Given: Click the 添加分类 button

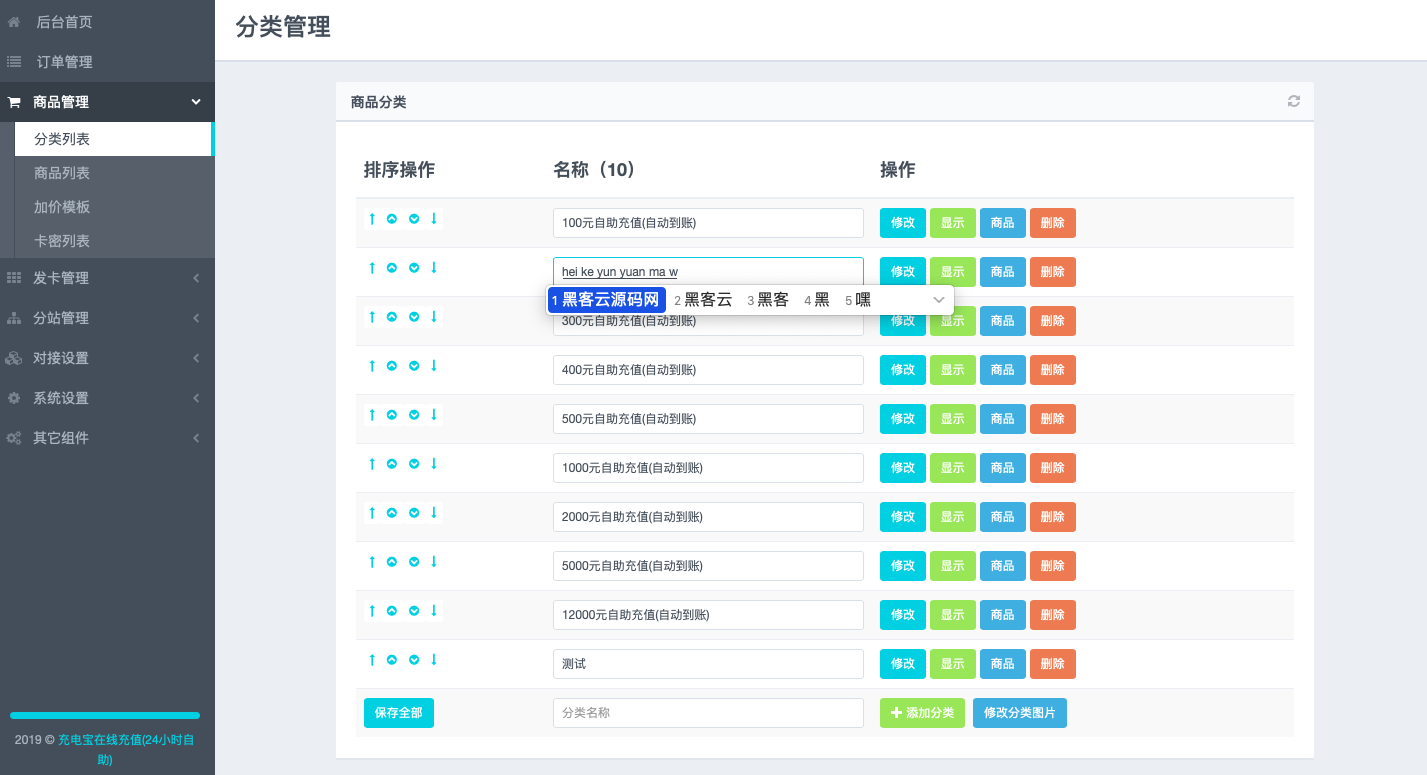Looking at the screenshot, I should tap(922, 713).
